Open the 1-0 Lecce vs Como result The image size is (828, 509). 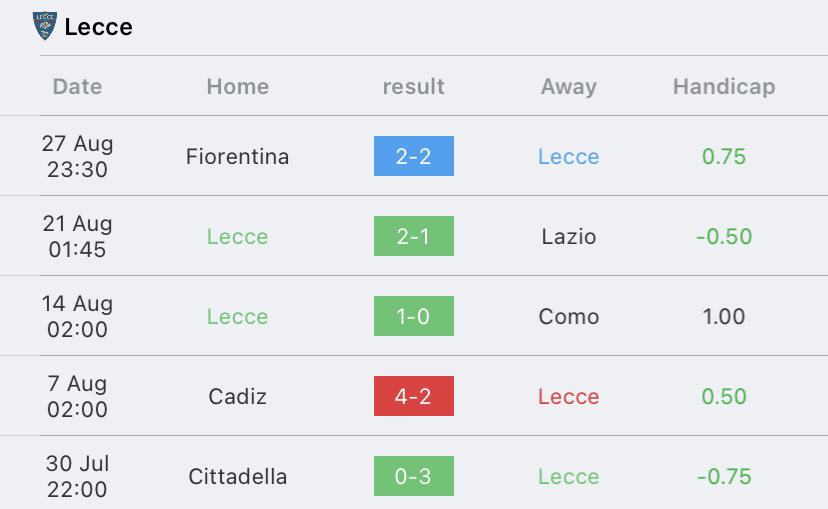point(414,316)
